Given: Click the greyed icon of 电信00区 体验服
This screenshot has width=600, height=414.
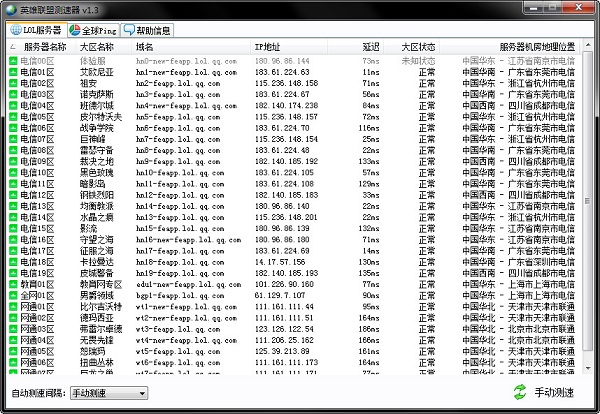Looking at the screenshot, I should [x=14, y=62].
